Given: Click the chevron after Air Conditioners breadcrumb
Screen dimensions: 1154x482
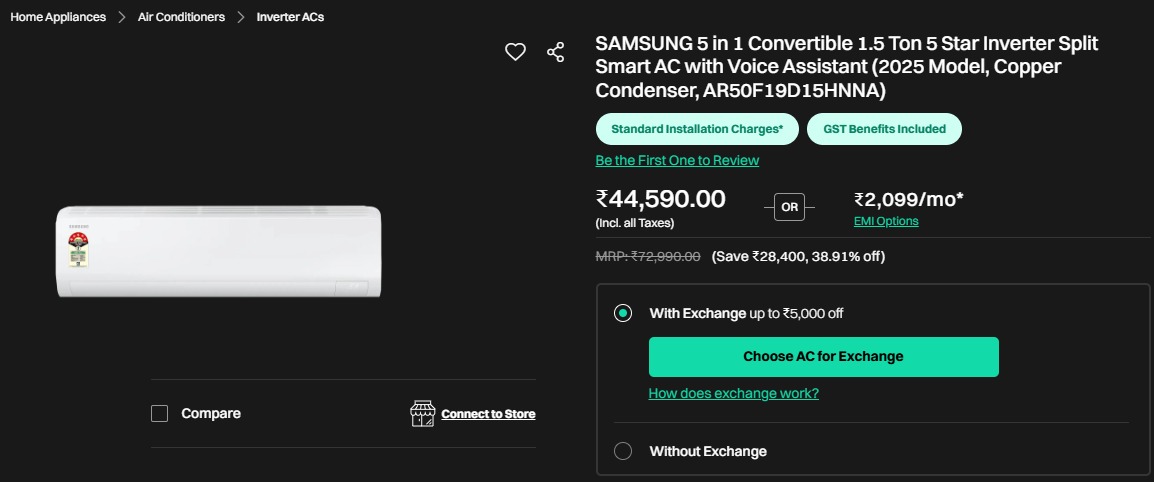Looking at the screenshot, I should point(241,17).
